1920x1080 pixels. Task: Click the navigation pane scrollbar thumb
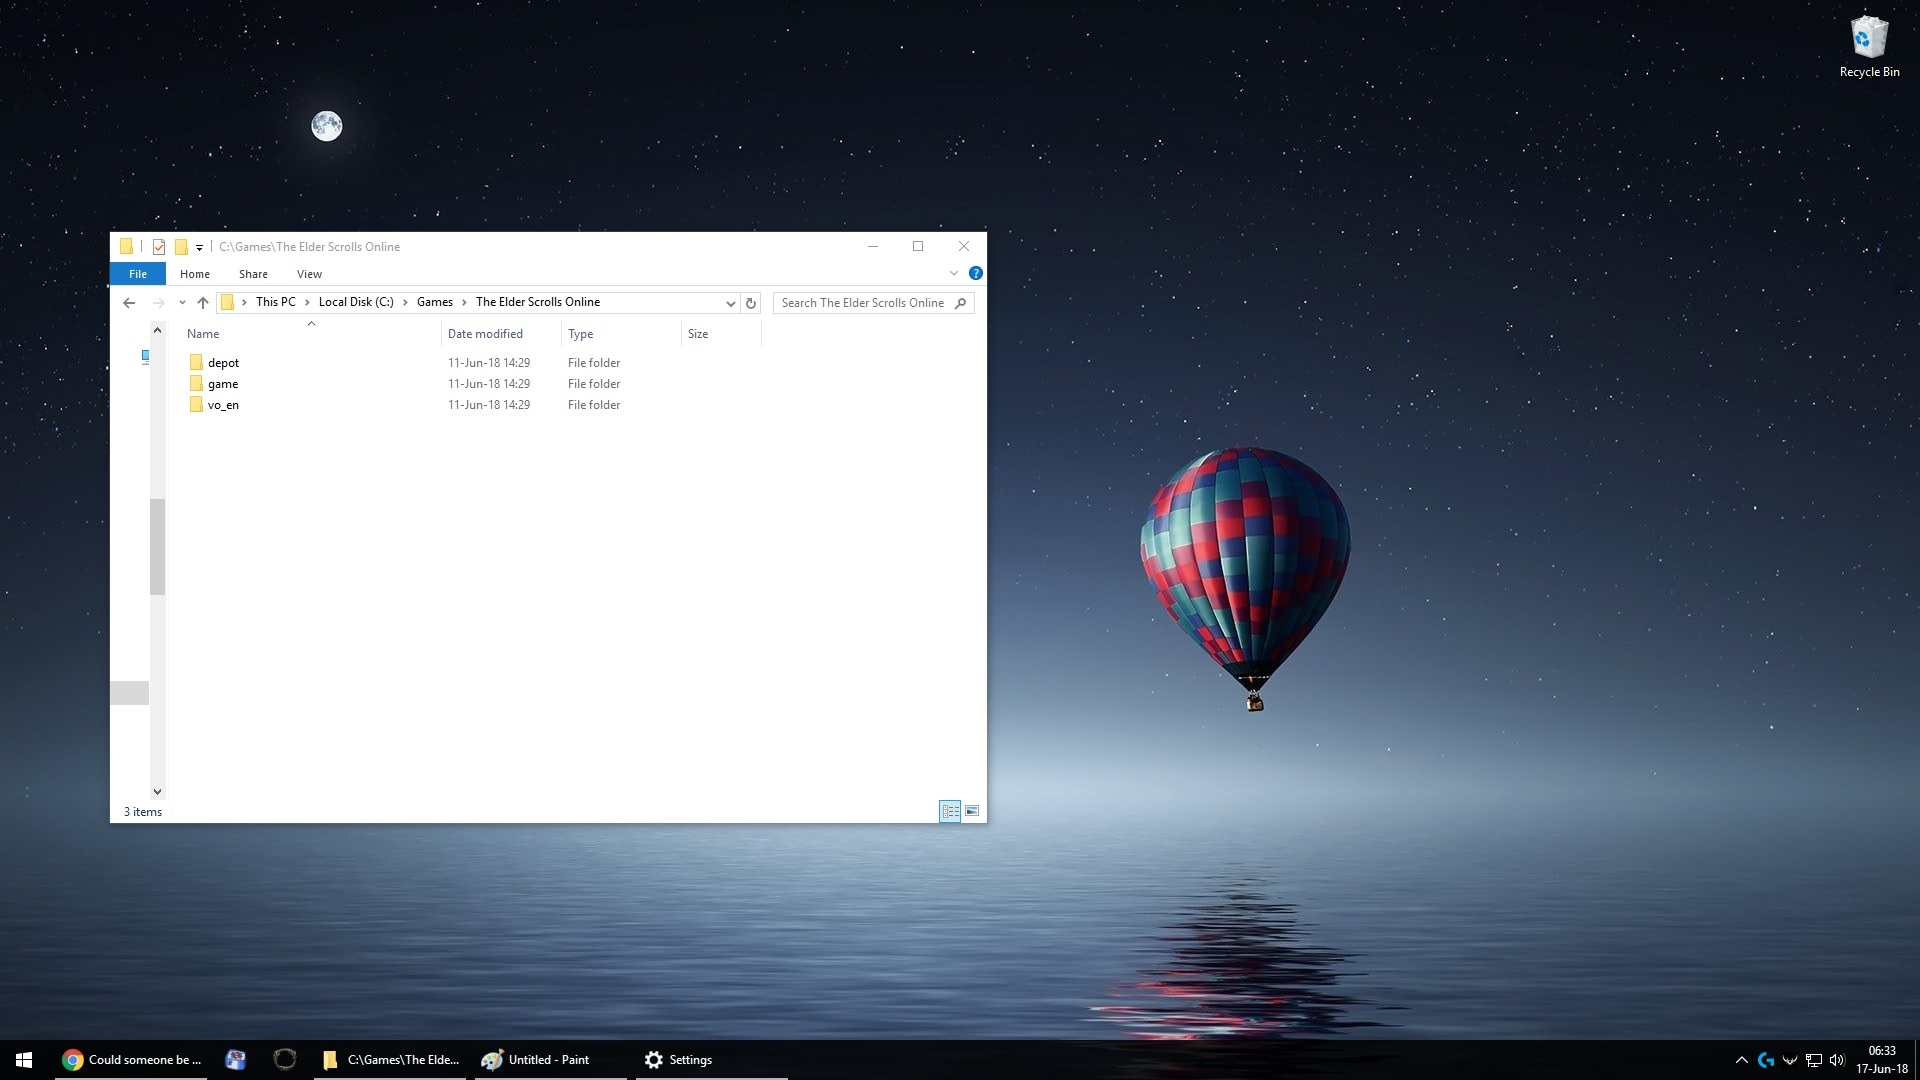coord(157,546)
